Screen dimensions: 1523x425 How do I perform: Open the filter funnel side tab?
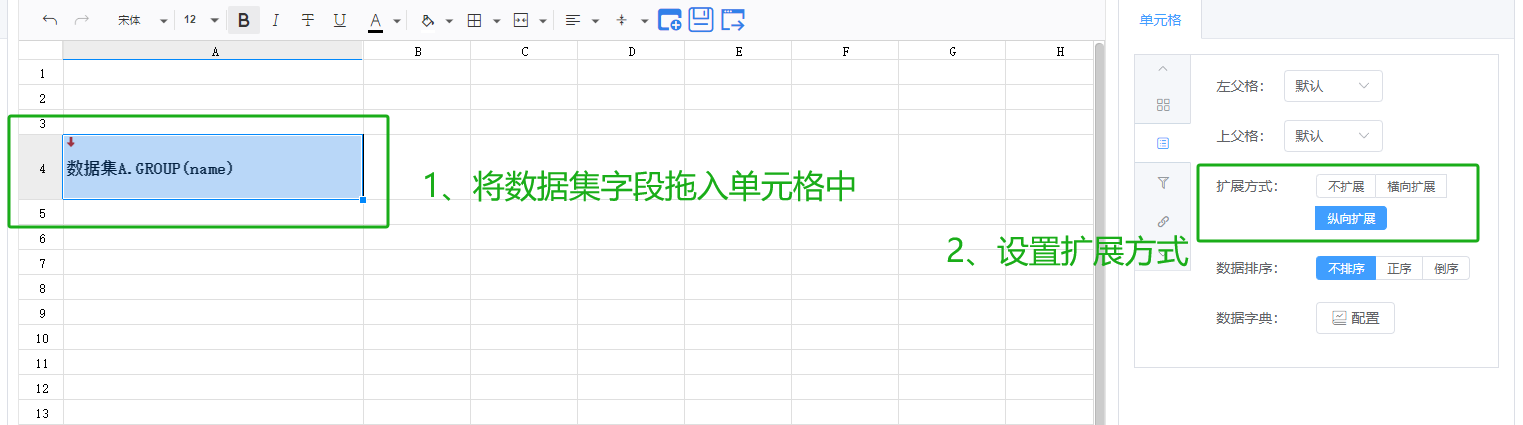[x=1162, y=183]
